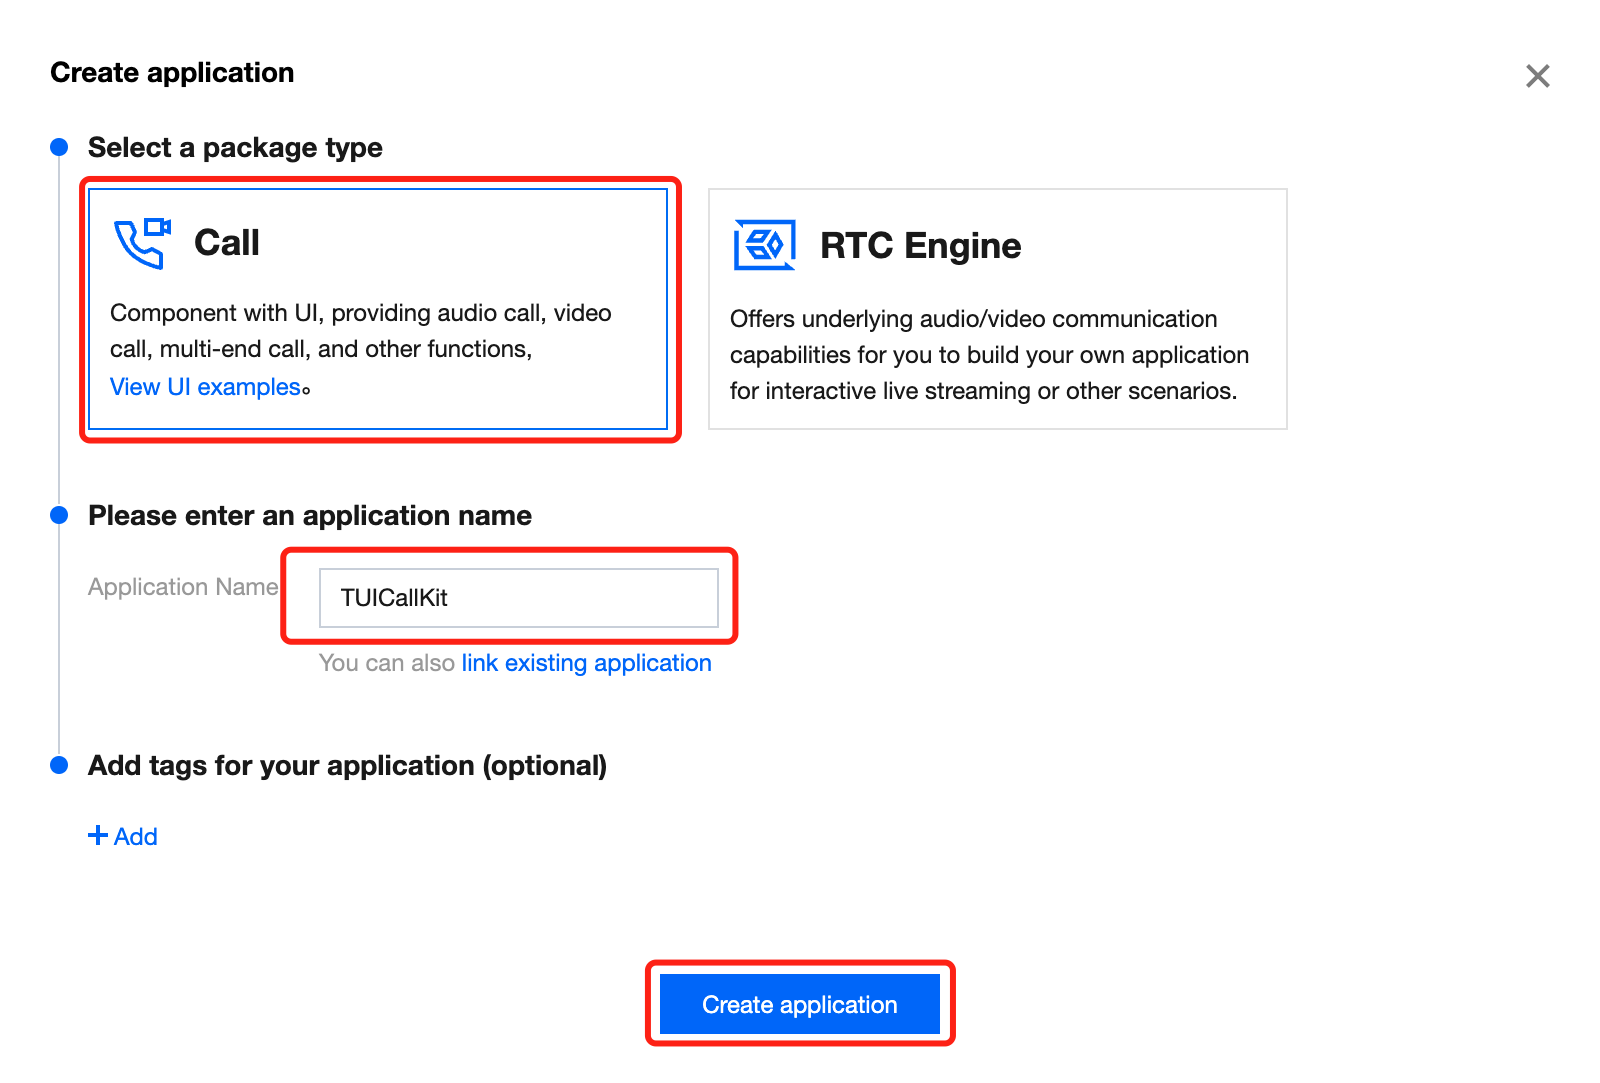The width and height of the screenshot is (1600, 1083).
Task: Click the RTC Engine description text
Action: [989, 355]
